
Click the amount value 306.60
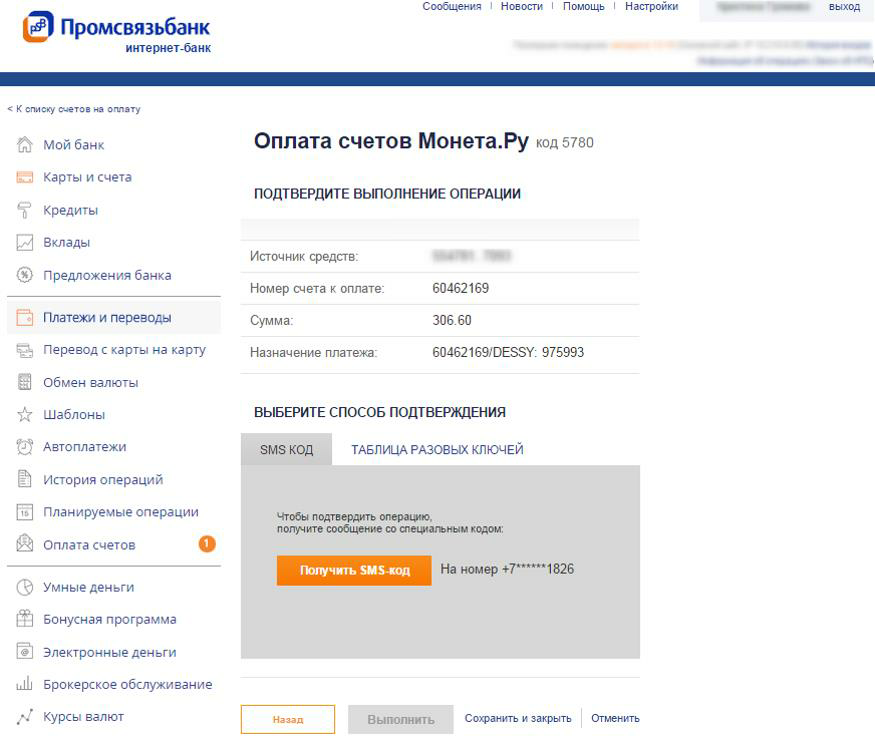(x=452, y=320)
